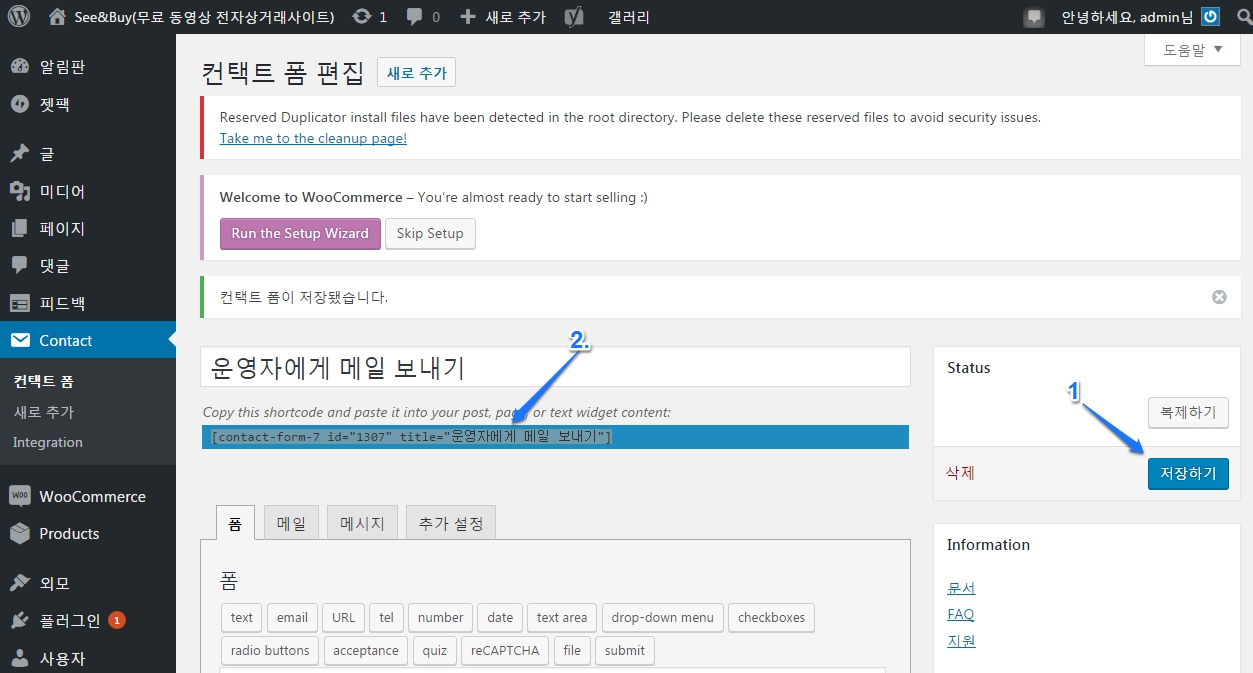Open the notifications icon beside the admin greeting
Screen dimensions: 1253x673
click(x=1034, y=17)
